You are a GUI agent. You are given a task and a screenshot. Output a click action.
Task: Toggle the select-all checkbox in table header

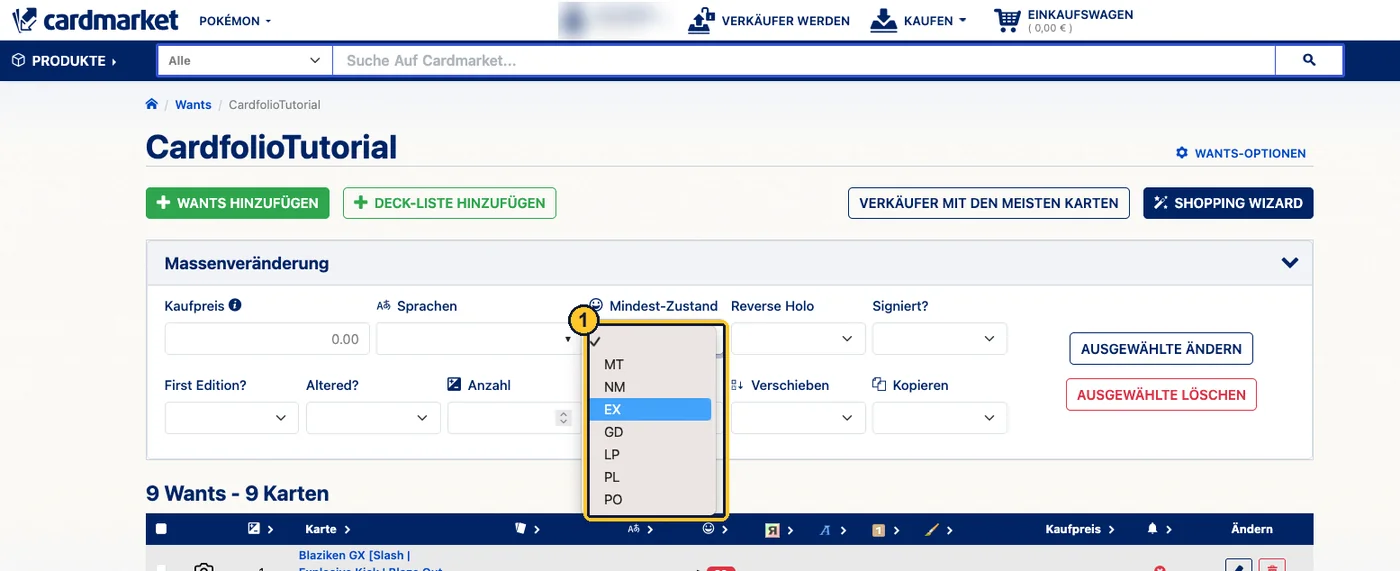tap(161, 529)
